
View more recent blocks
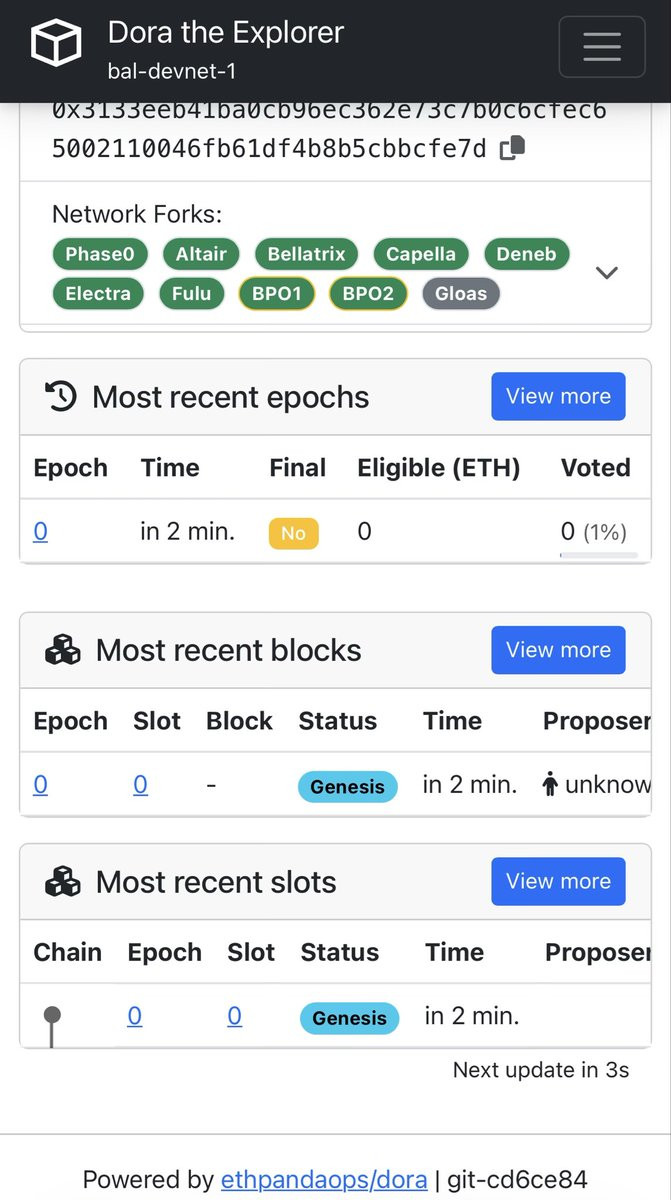coord(558,650)
